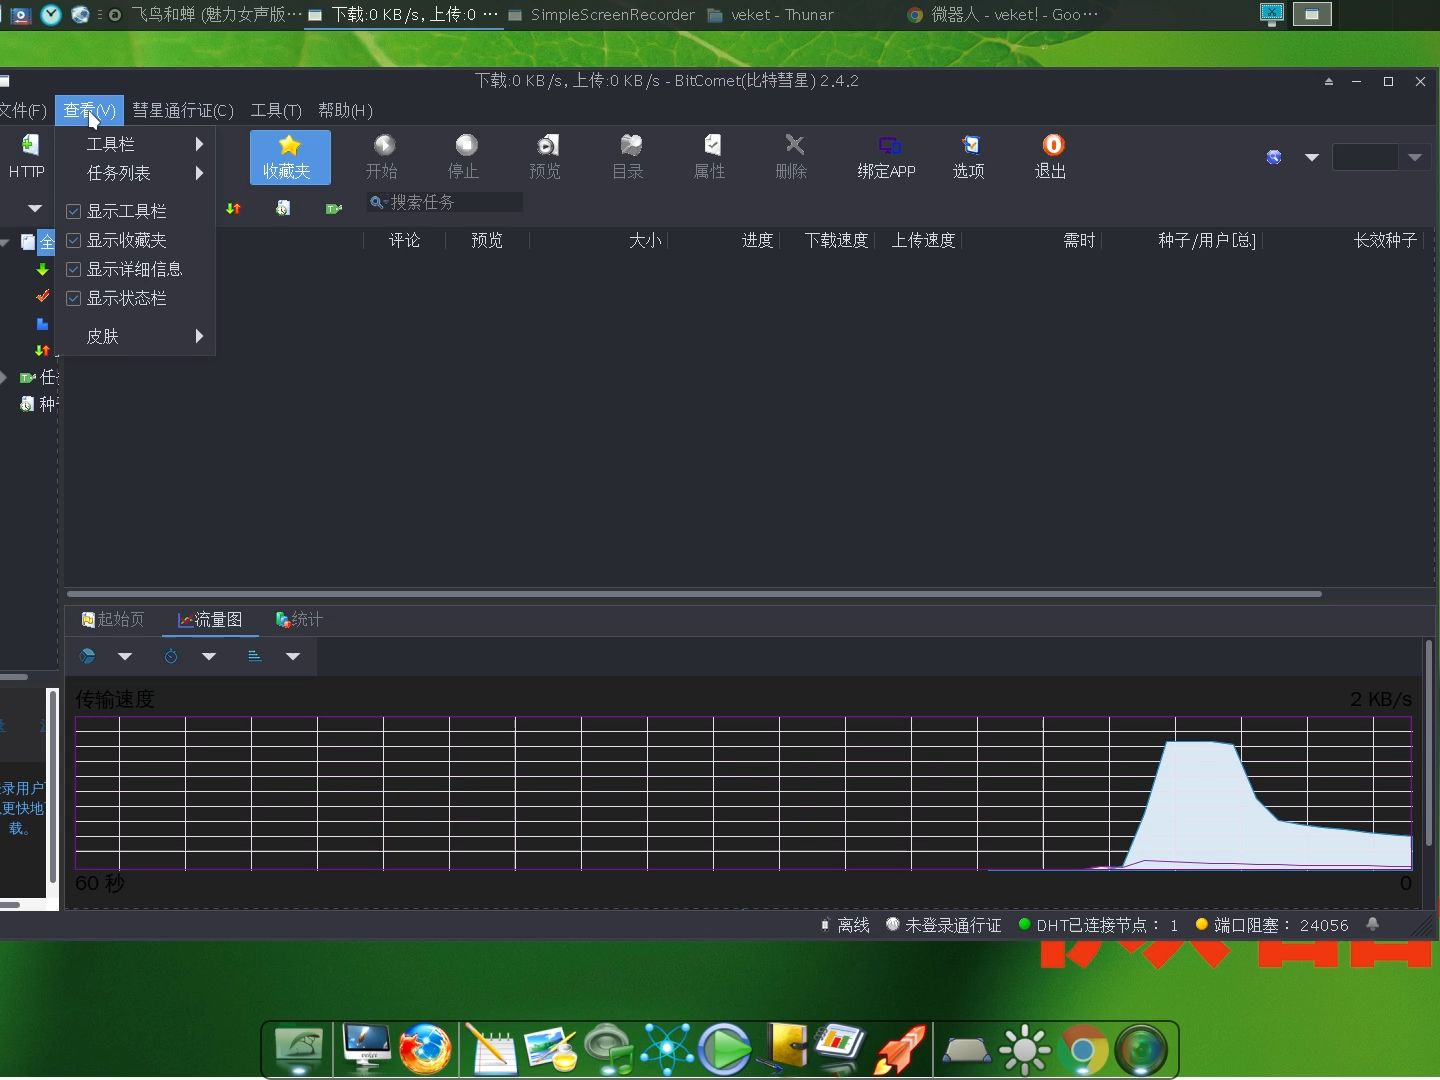This screenshot has width=1440, height=1080.
Task: Open the 彗星通行证(C) menu
Action: [x=183, y=110]
